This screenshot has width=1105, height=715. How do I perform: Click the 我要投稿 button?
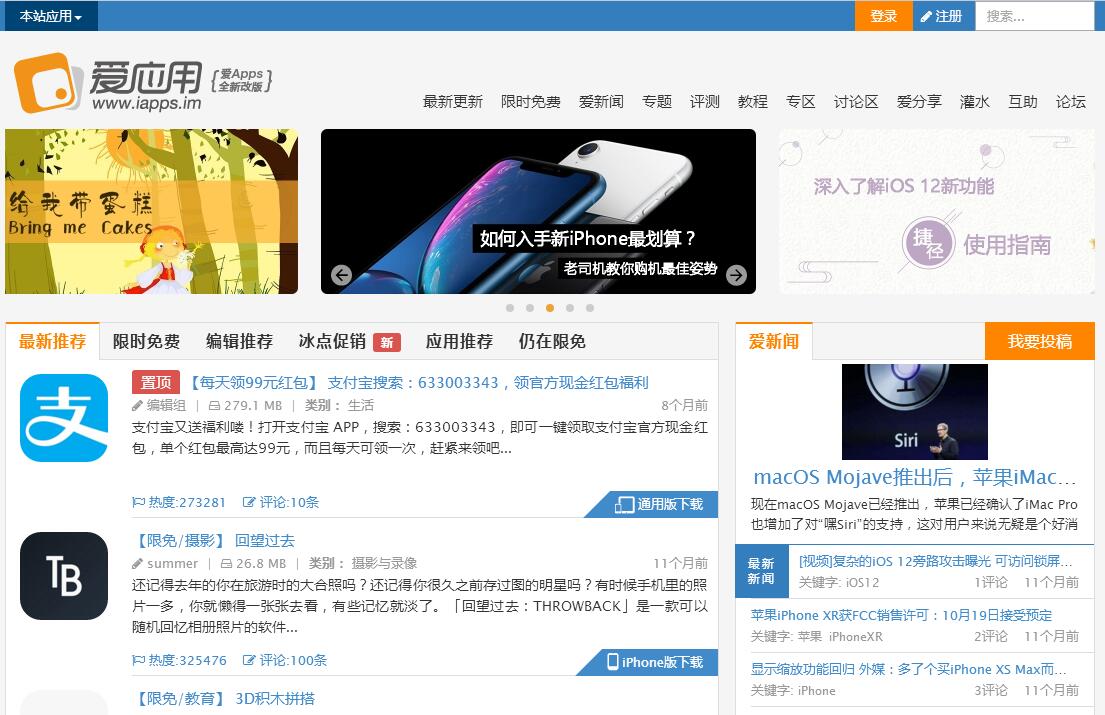pyautogui.click(x=1039, y=341)
